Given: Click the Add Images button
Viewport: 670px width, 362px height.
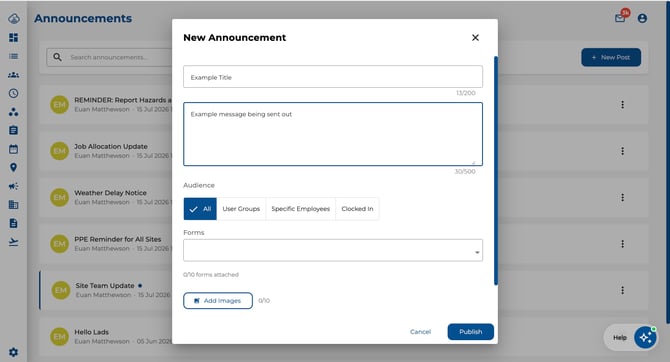Looking at the screenshot, I should 218,300.
